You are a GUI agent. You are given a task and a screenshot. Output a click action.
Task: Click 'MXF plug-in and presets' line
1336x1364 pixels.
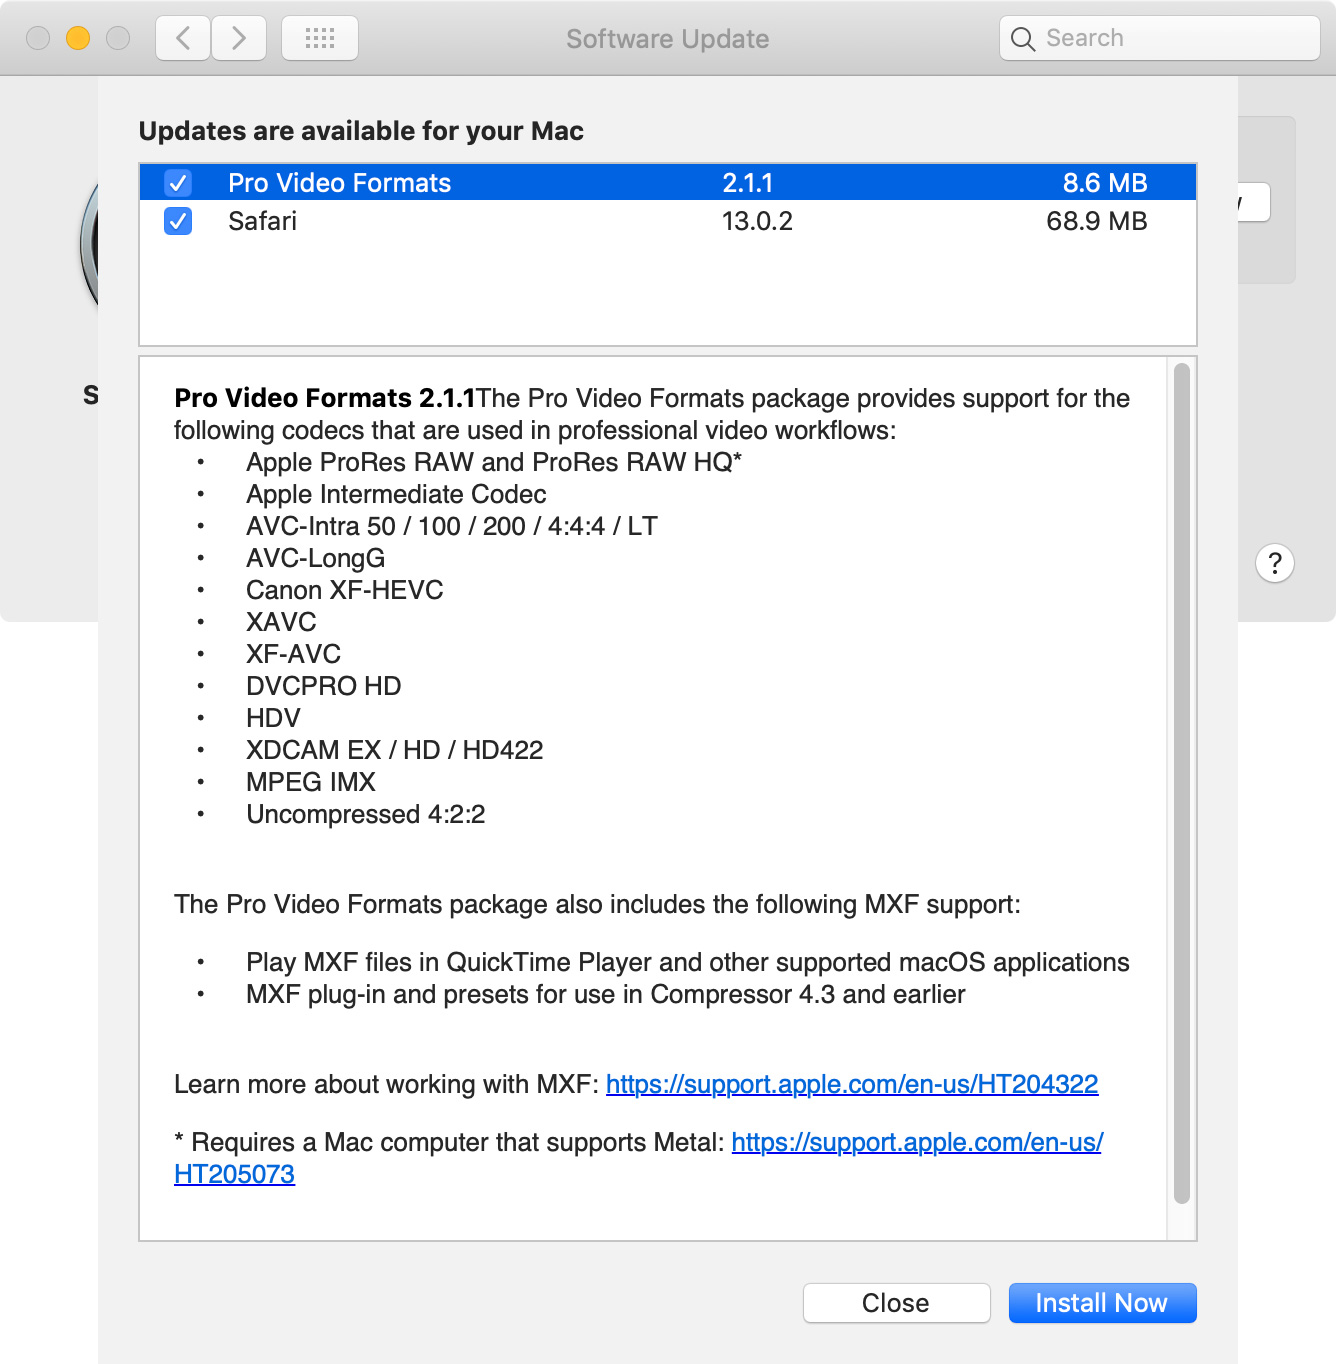point(606,994)
